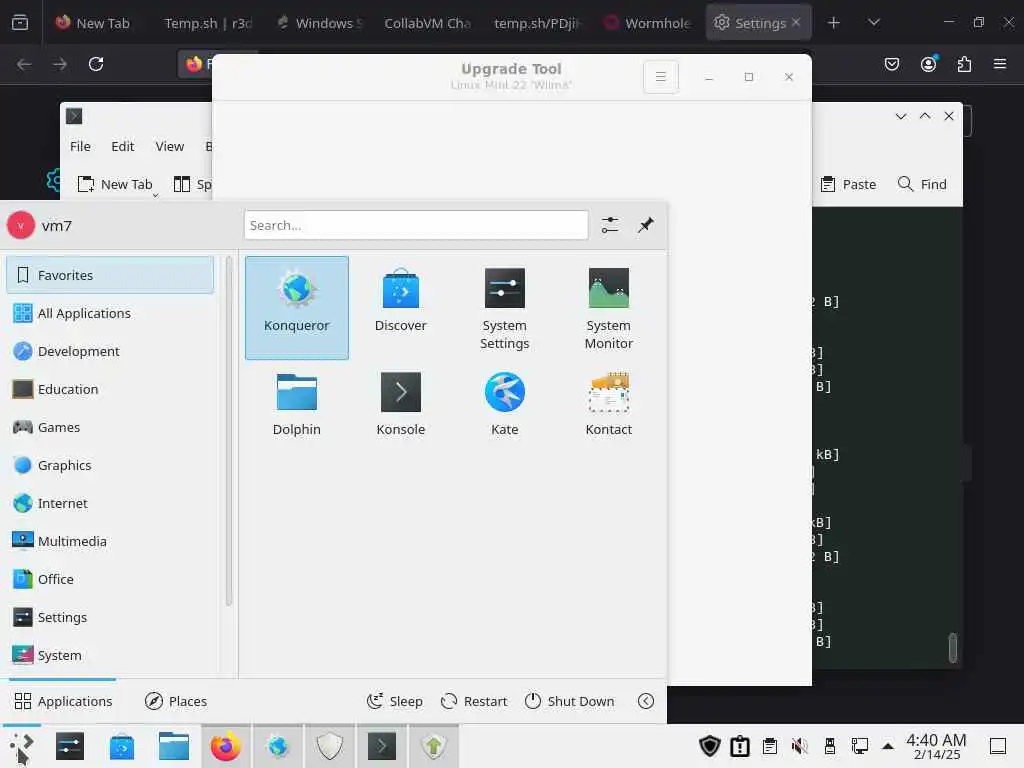The height and width of the screenshot is (768, 1024).
Task: Switch to CollabVM browser tab
Action: pos(426,23)
